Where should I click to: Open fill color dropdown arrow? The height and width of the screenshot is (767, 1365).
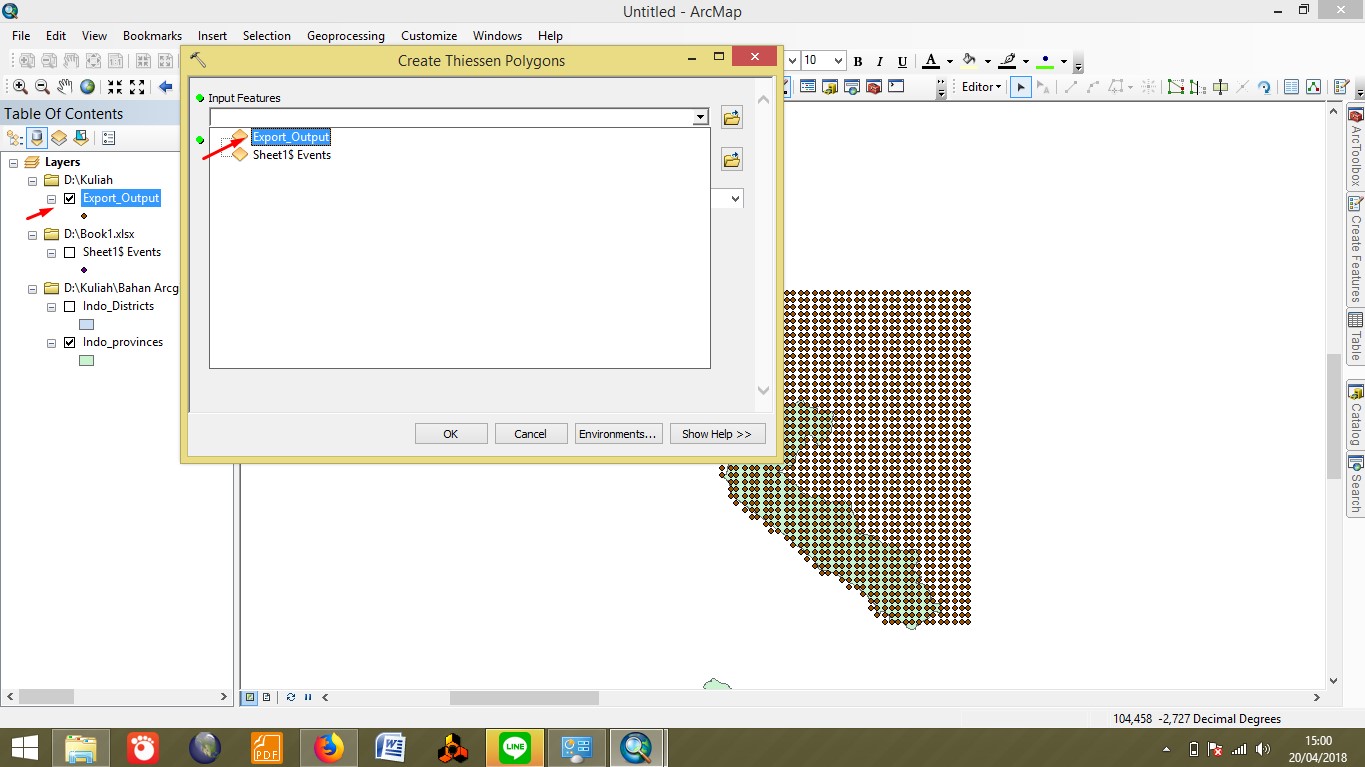[x=987, y=62]
